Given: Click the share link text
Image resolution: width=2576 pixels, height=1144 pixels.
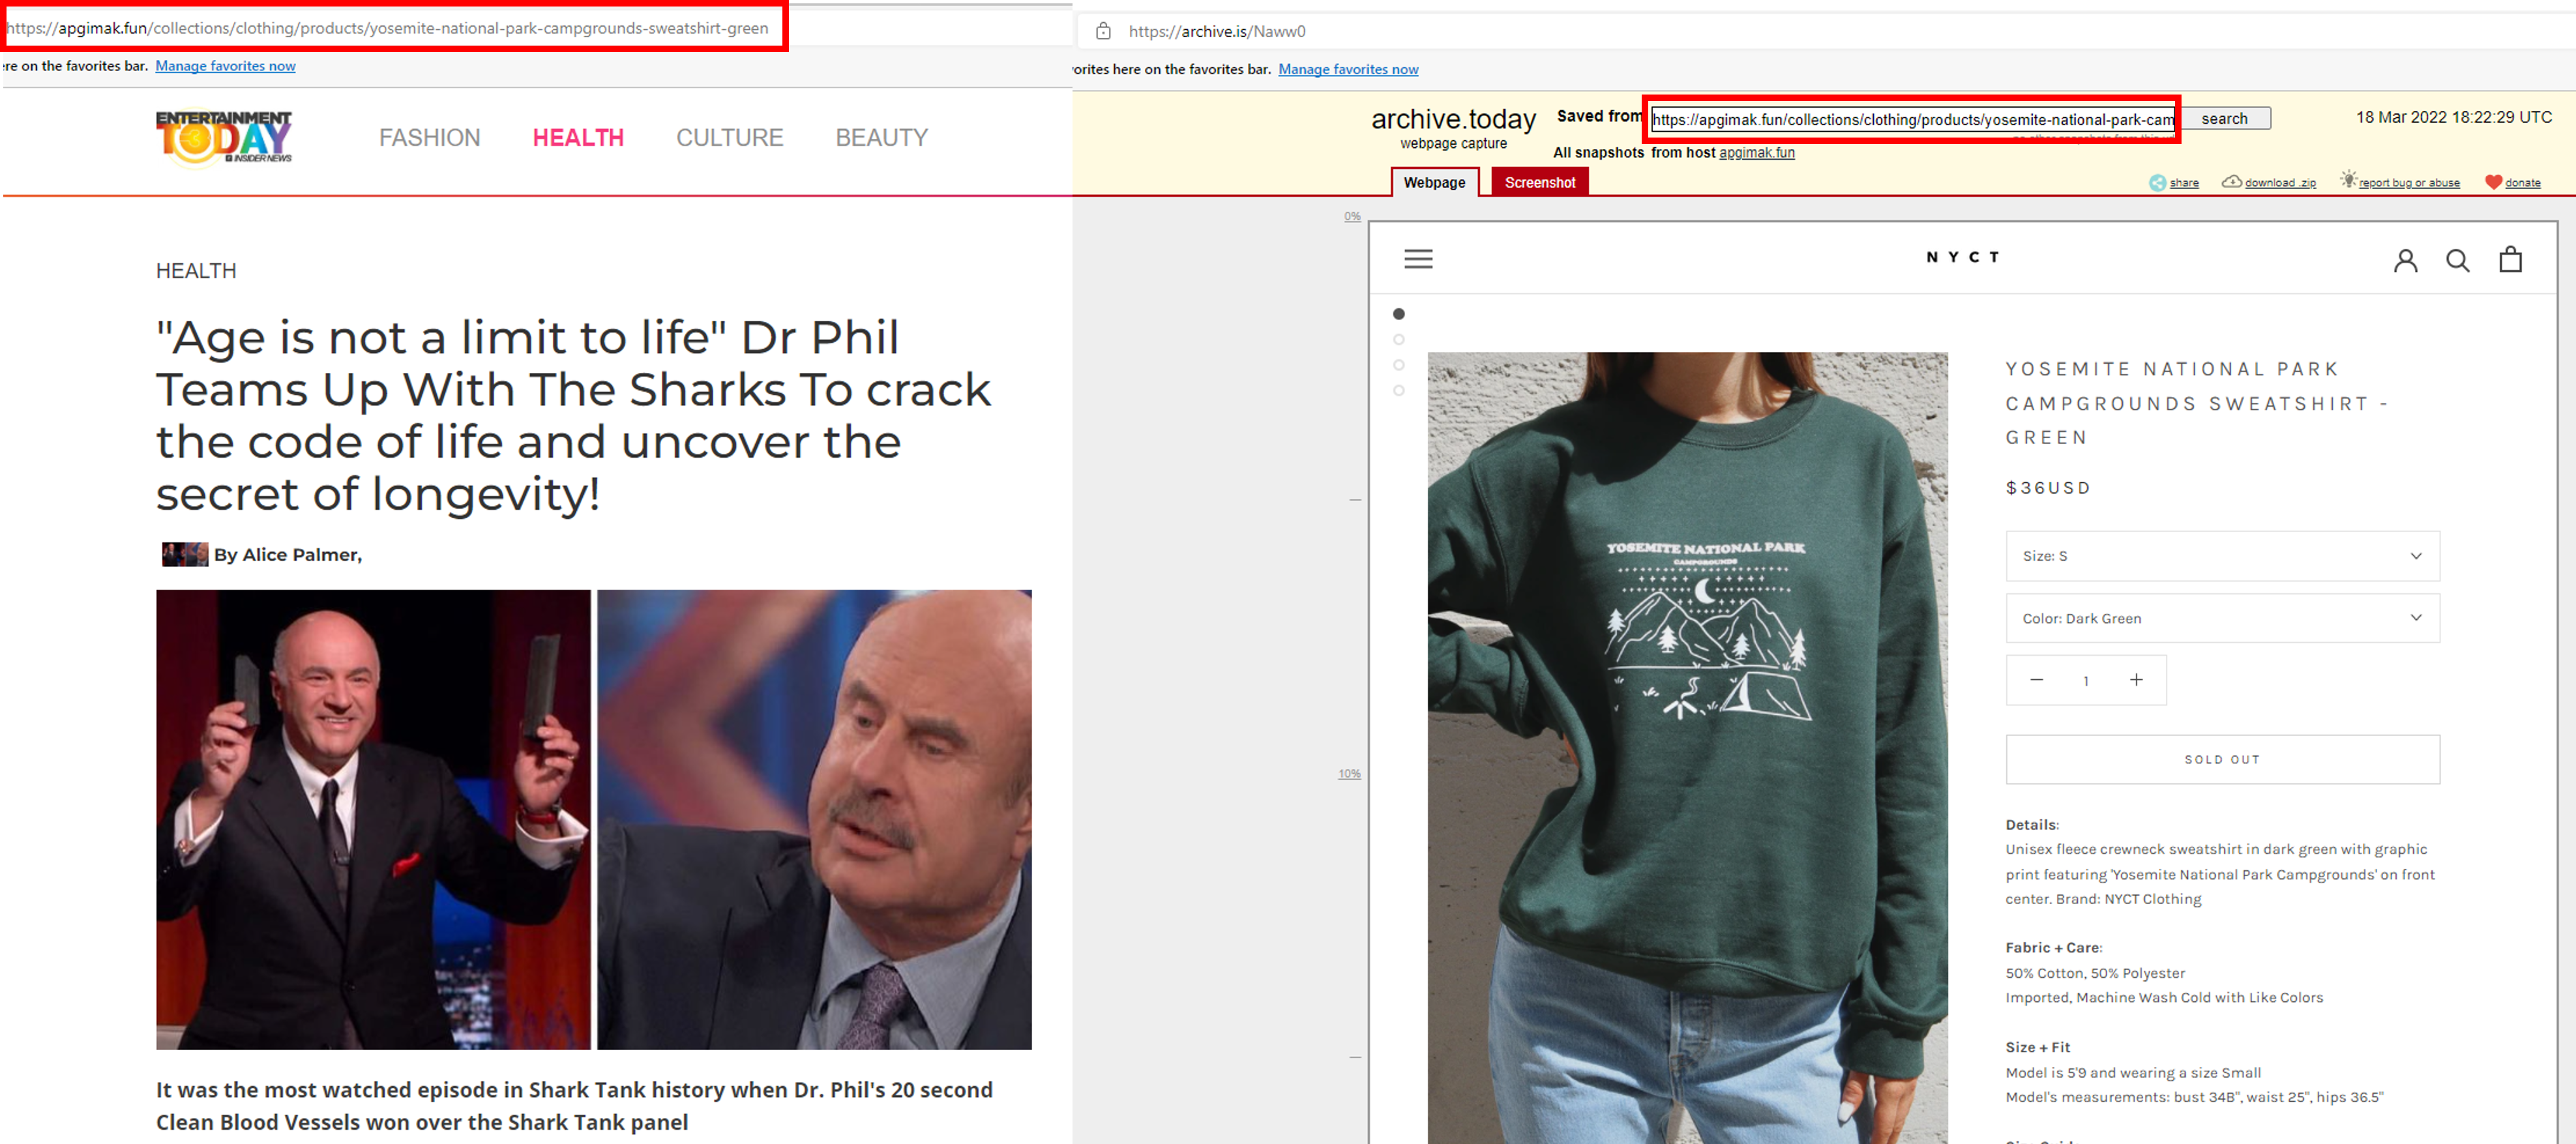Looking at the screenshot, I should 2184,183.
